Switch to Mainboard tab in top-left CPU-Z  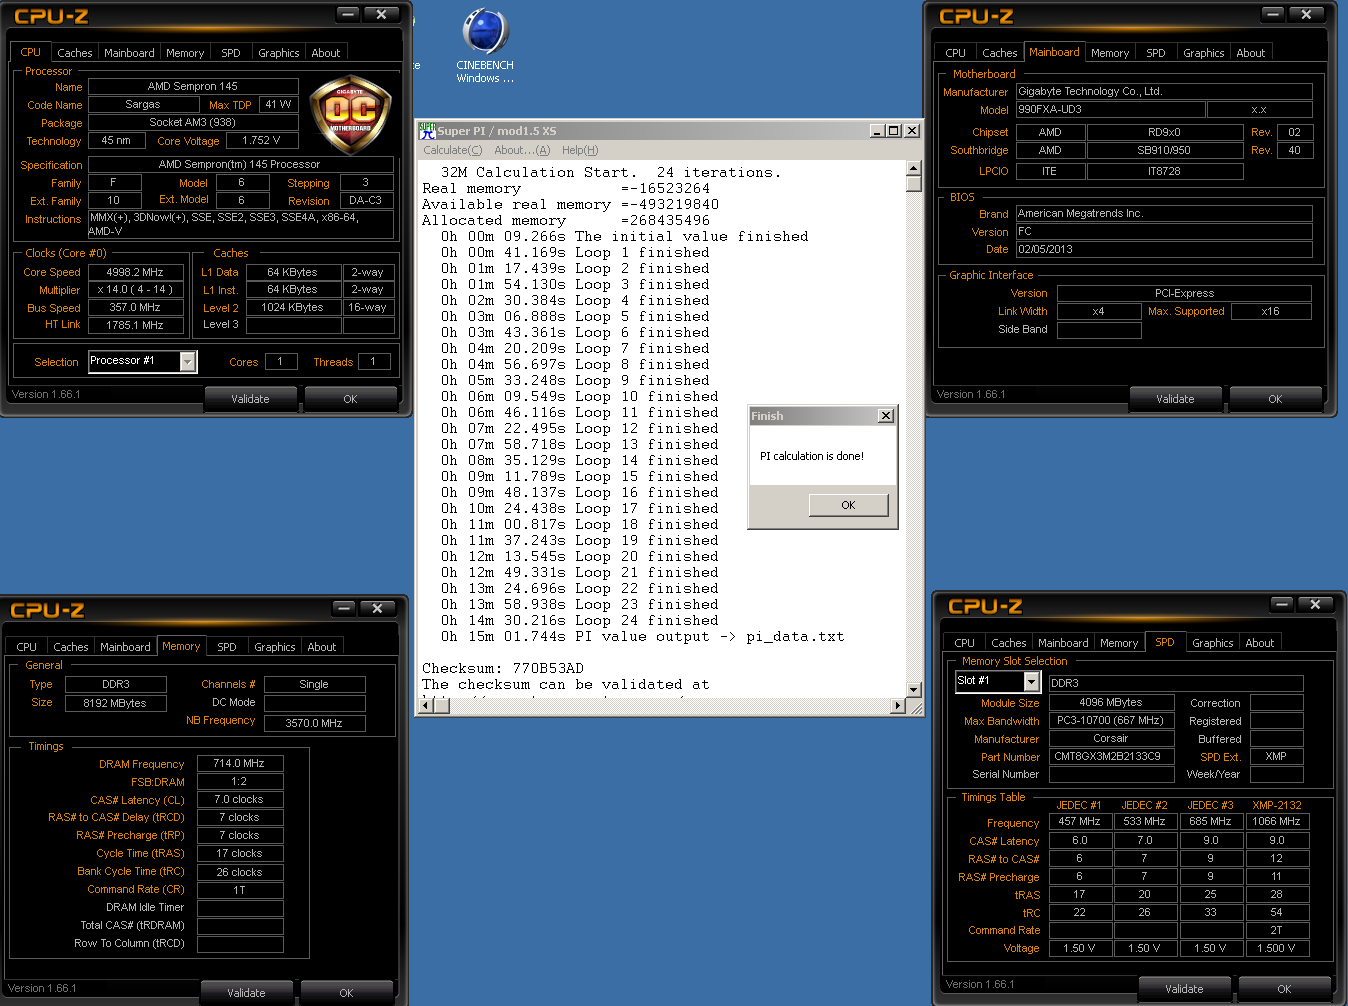coord(129,53)
